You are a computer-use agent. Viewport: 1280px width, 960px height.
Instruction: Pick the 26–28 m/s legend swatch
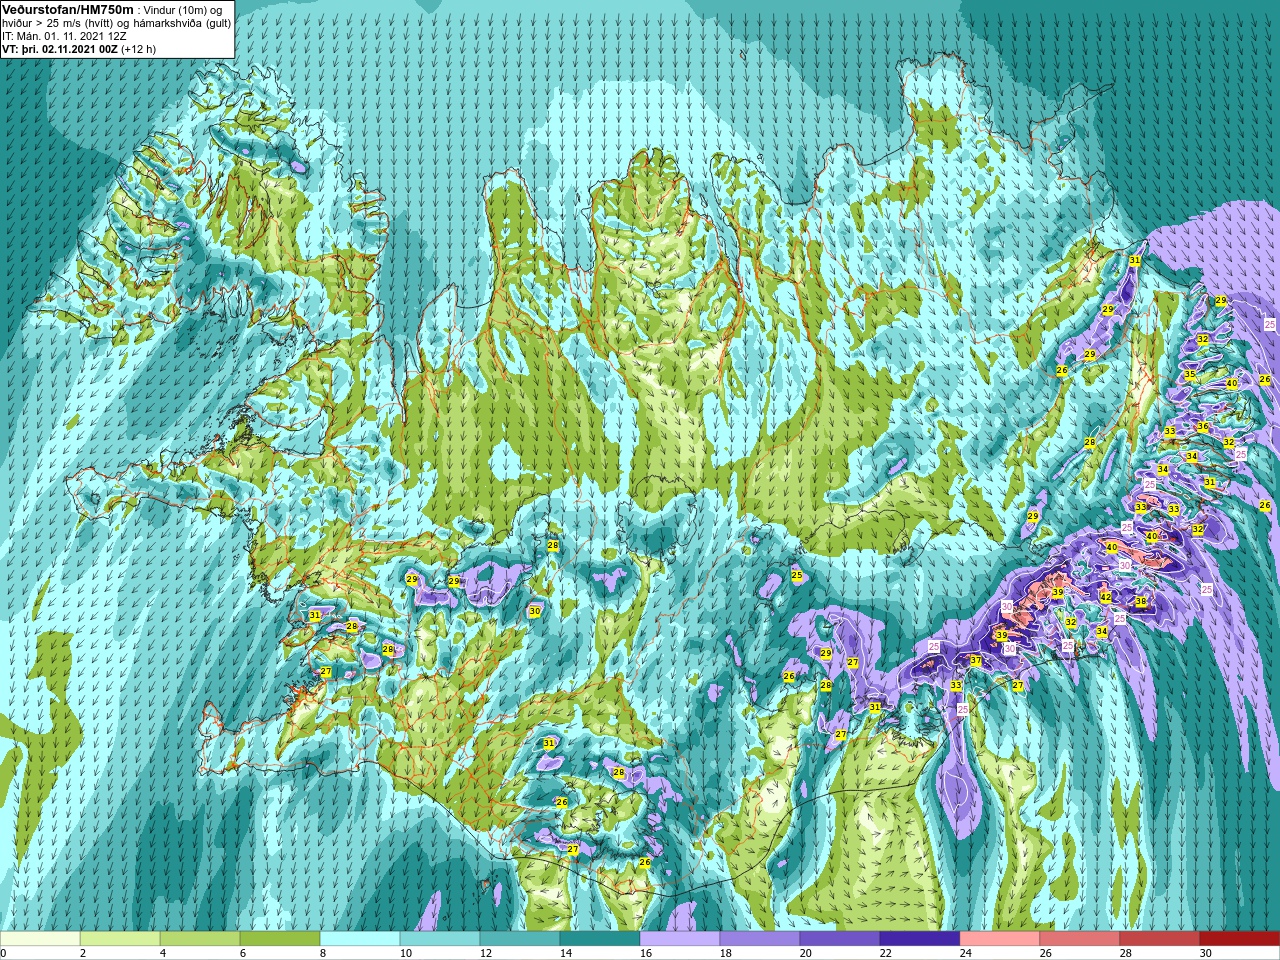coord(1080,939)
